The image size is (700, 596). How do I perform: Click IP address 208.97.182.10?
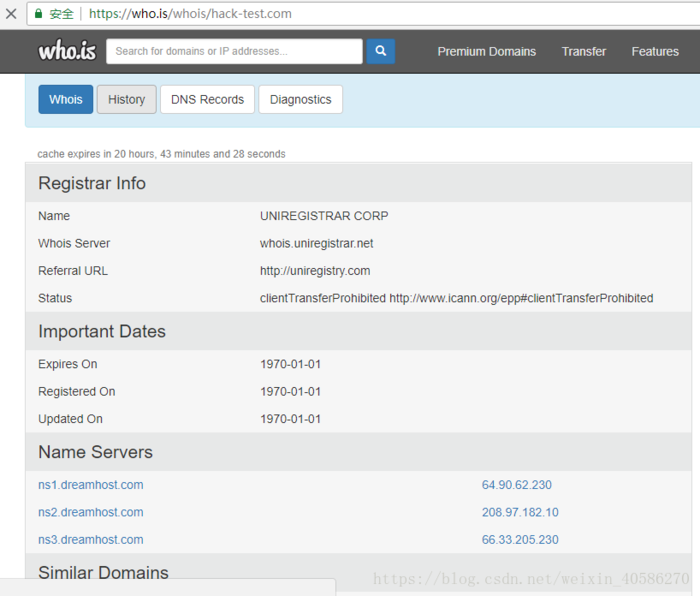520,512
